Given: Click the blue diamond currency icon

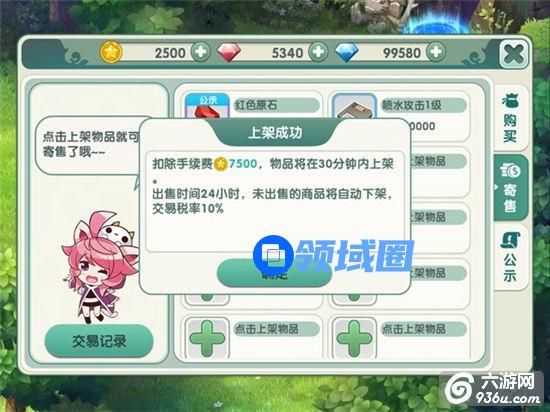Looking at the screenshot, I should coord(347,53).
